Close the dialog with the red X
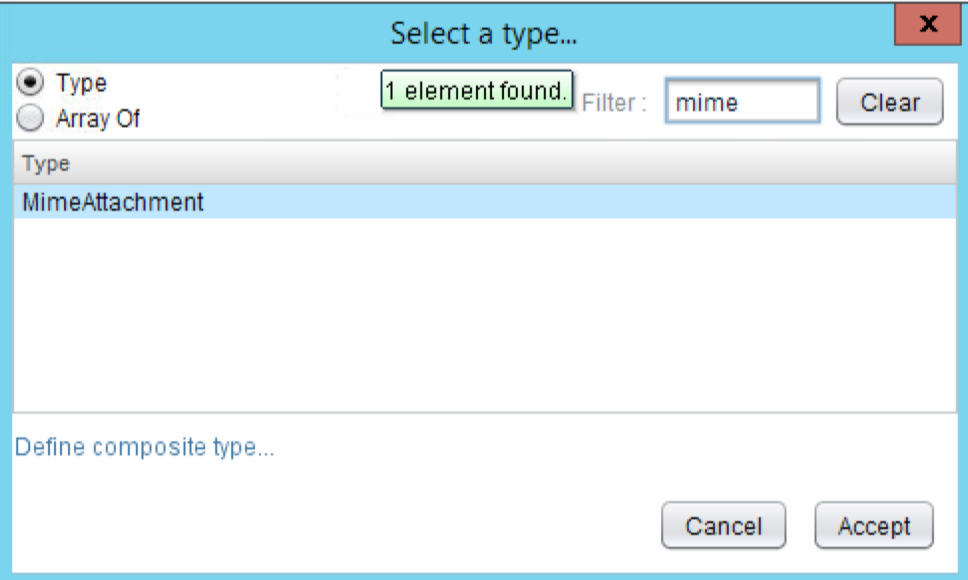The image size is (968, 580). point(927,25)
